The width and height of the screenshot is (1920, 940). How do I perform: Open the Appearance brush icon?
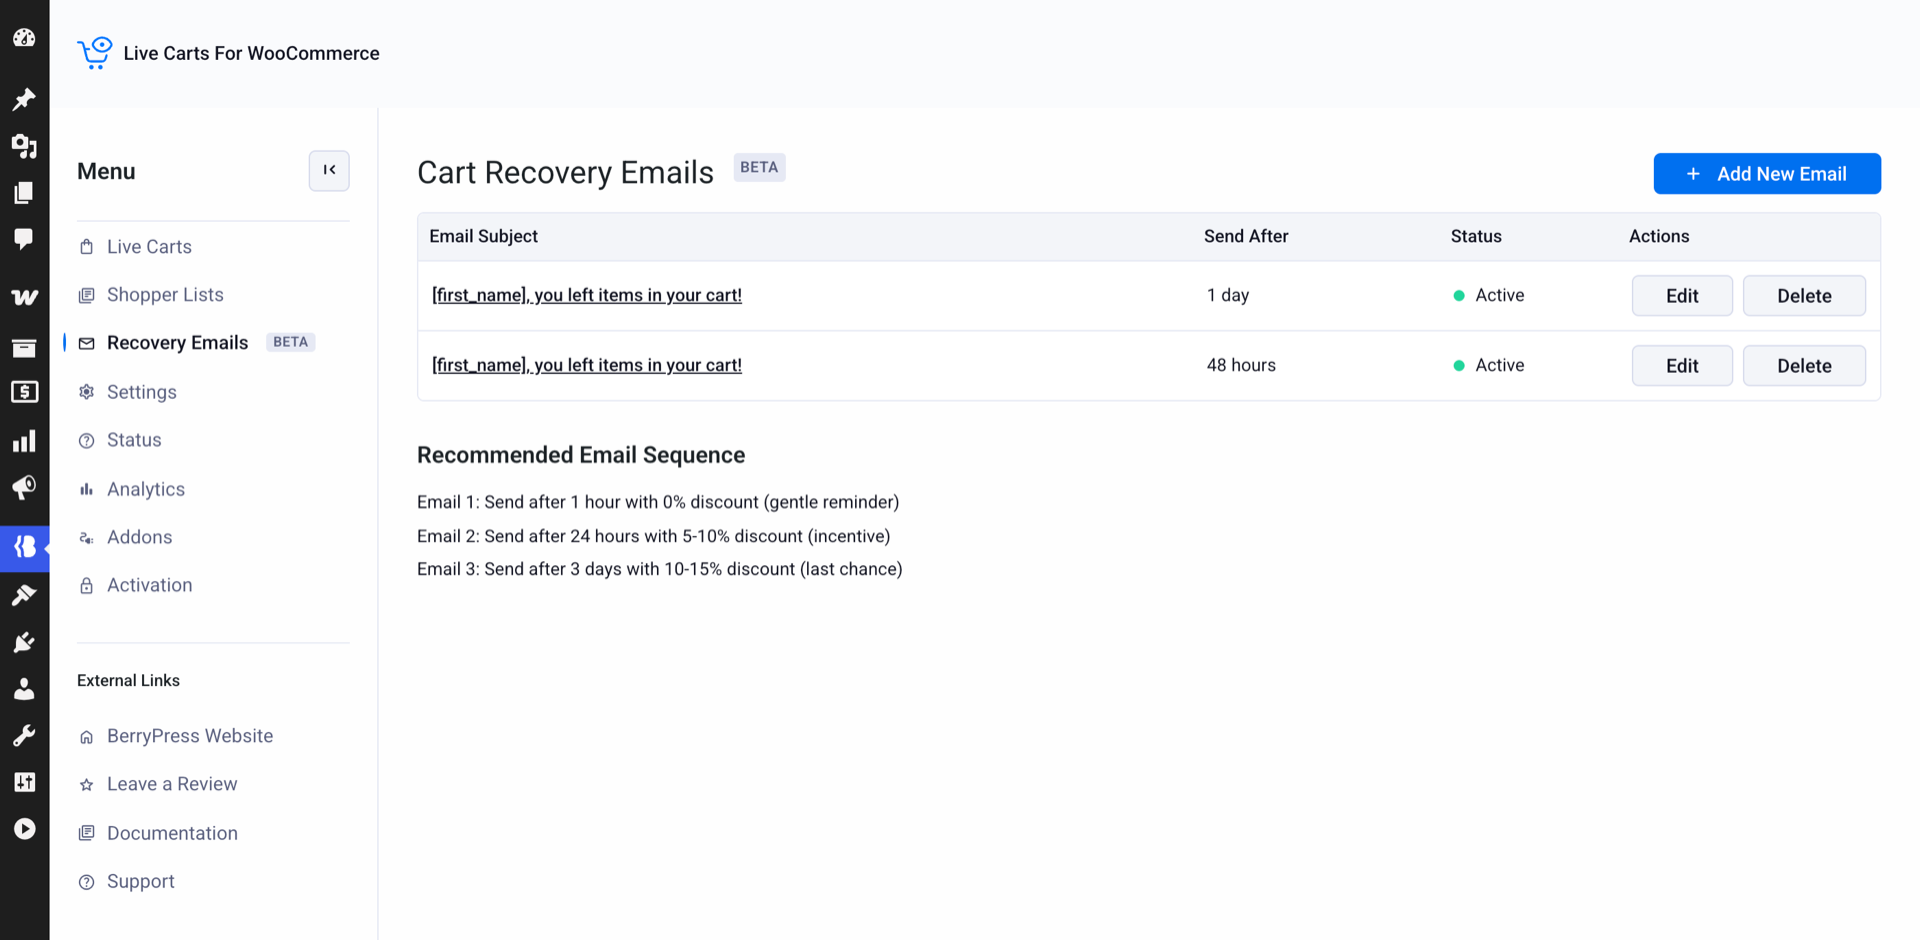coord(24,595)
